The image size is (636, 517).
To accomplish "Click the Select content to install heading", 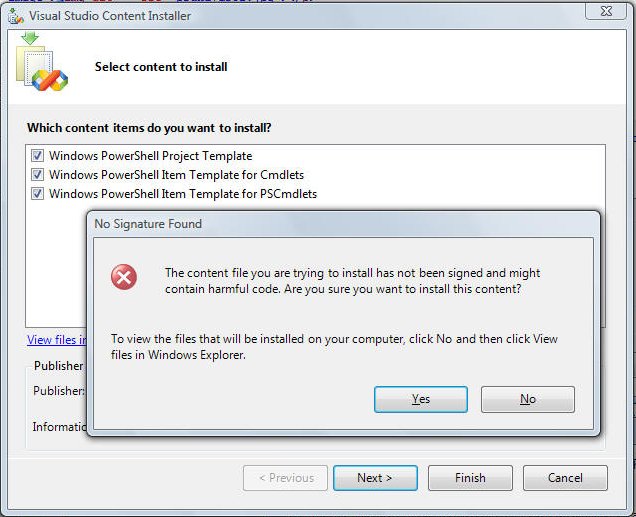I will 161,67.
